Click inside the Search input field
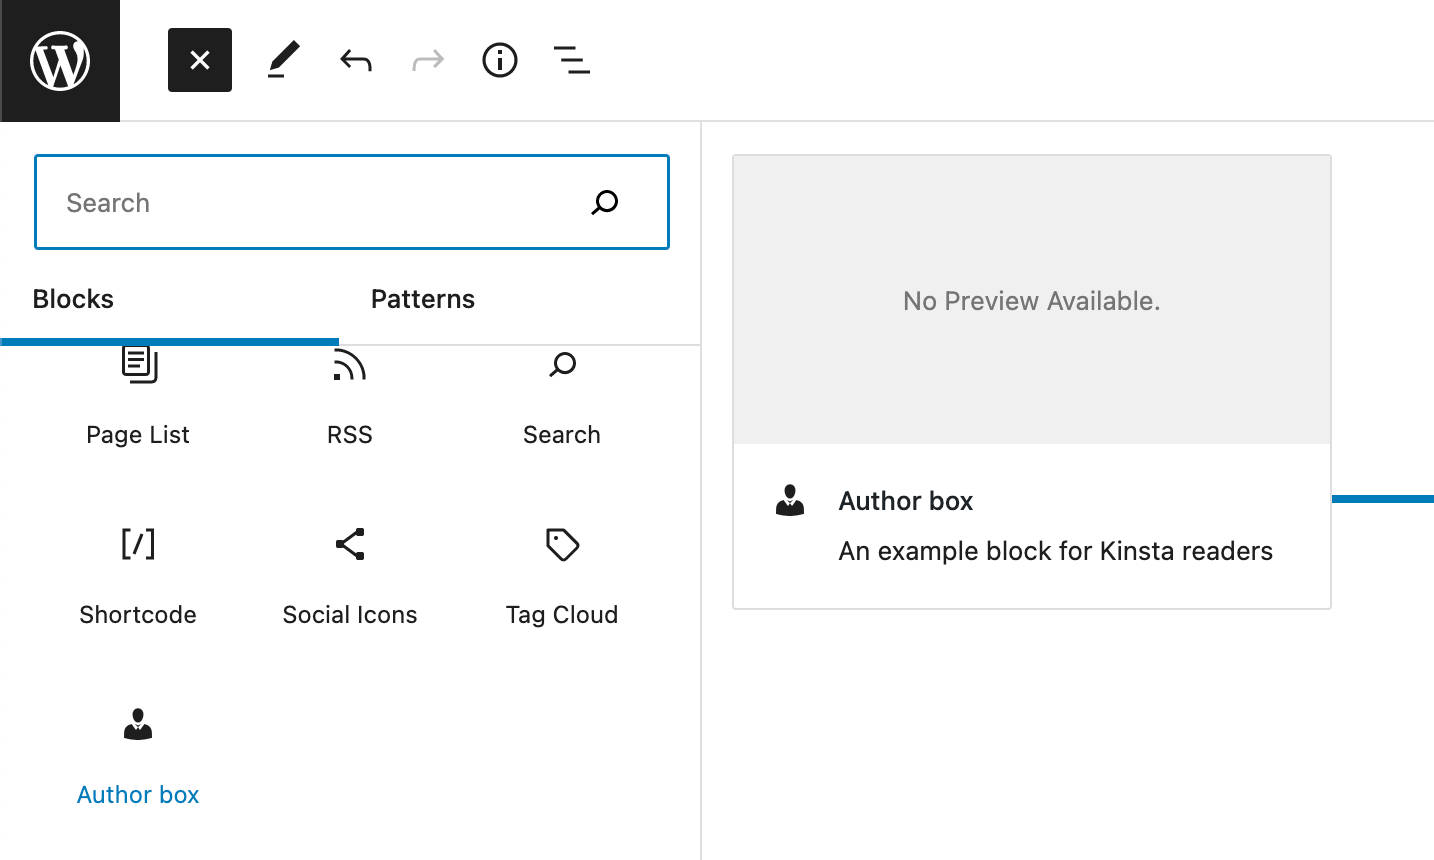The image size is (1434, 860). click(x=300, y=202)
